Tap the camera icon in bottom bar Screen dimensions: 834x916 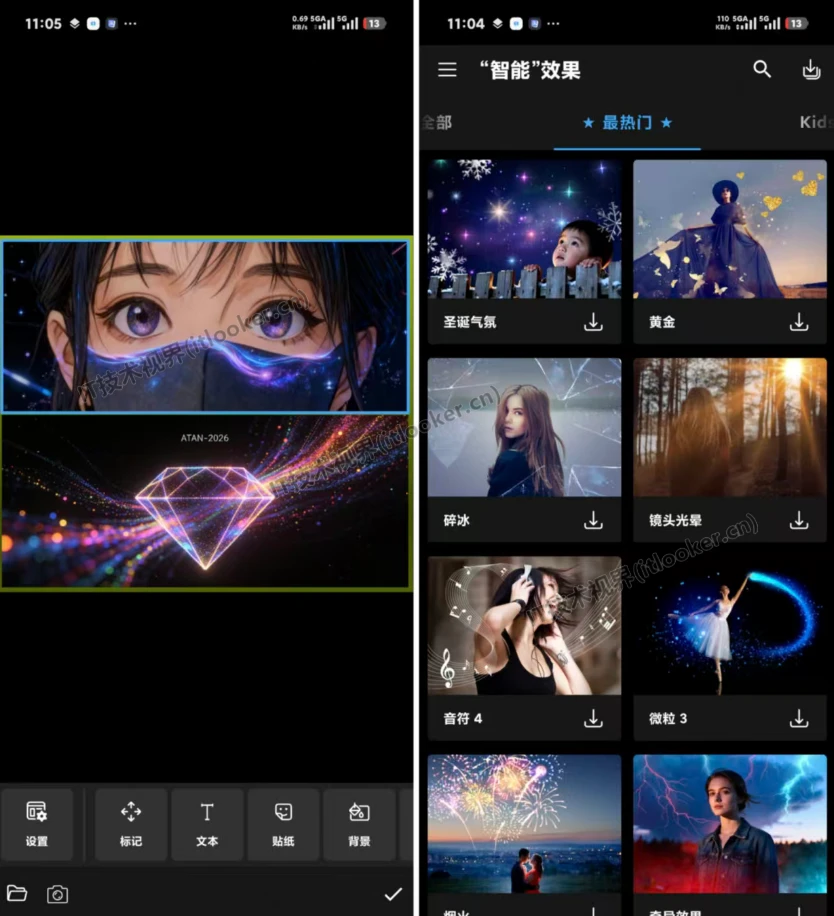click(58, 894)
